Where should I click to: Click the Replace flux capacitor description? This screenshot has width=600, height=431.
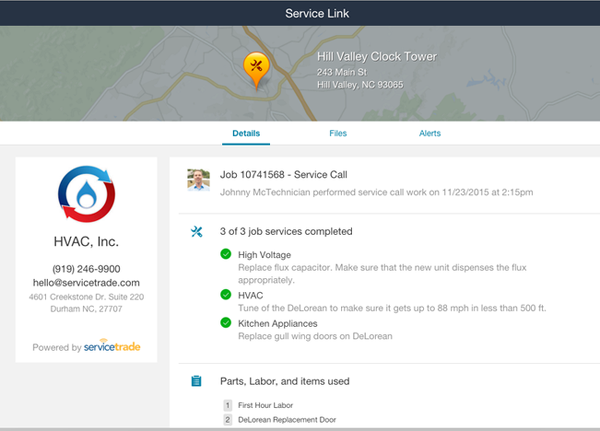(382, 274)
